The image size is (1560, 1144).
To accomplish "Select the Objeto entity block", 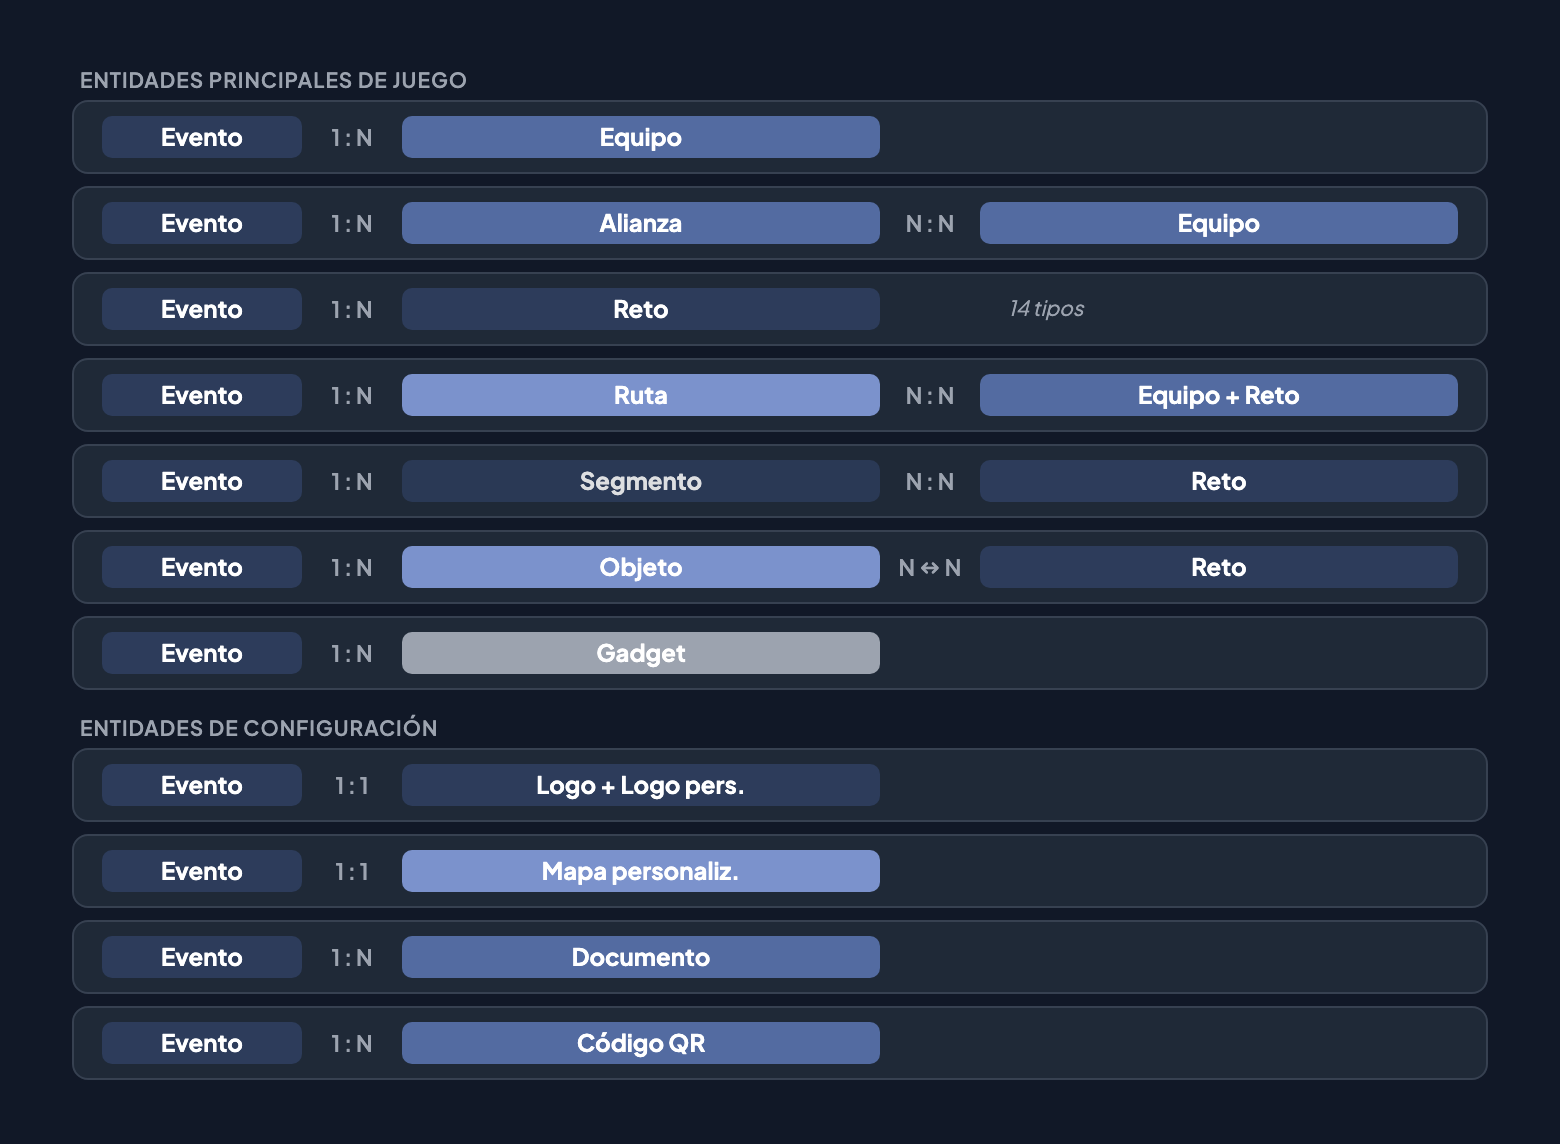I will point(640,567).
